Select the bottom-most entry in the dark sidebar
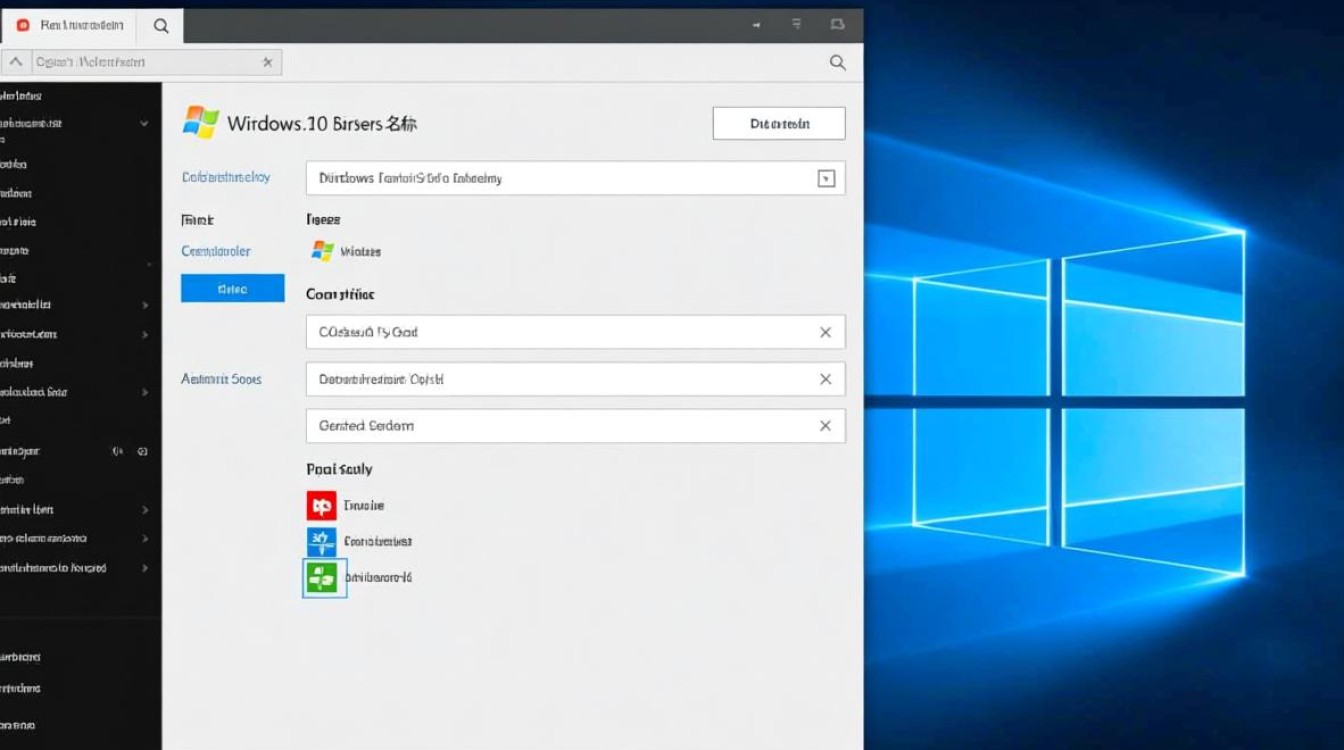Image resolution: width=1344 pixels, height=750 pixels. 20,725
